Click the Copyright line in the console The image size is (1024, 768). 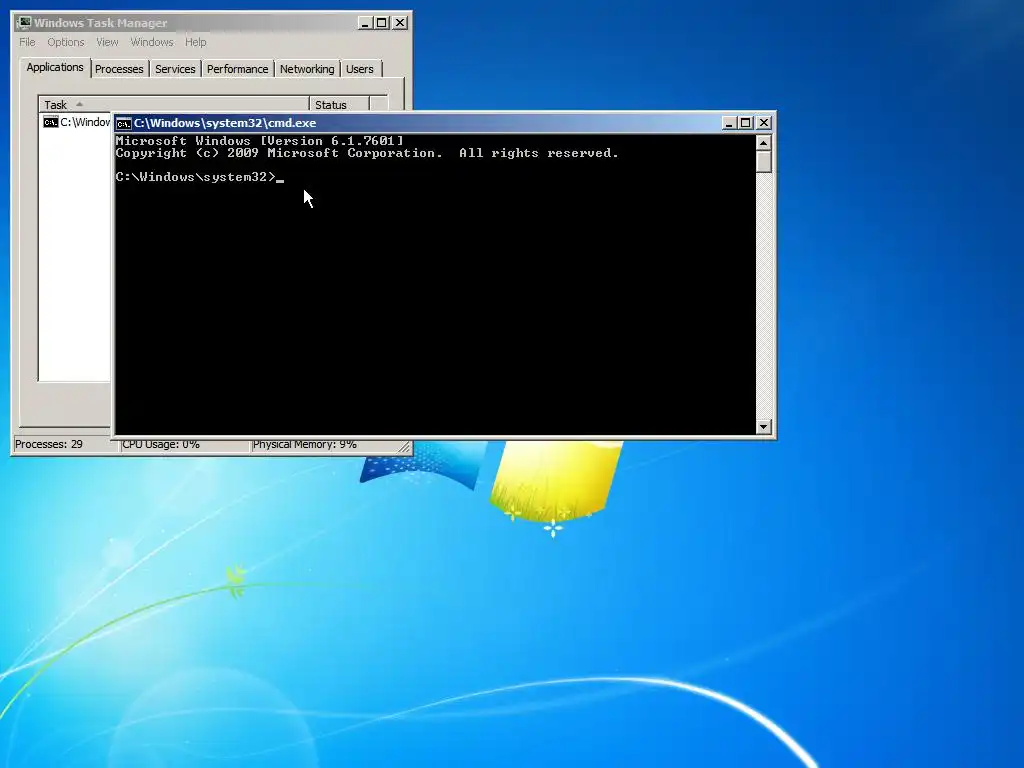[366, 153]
